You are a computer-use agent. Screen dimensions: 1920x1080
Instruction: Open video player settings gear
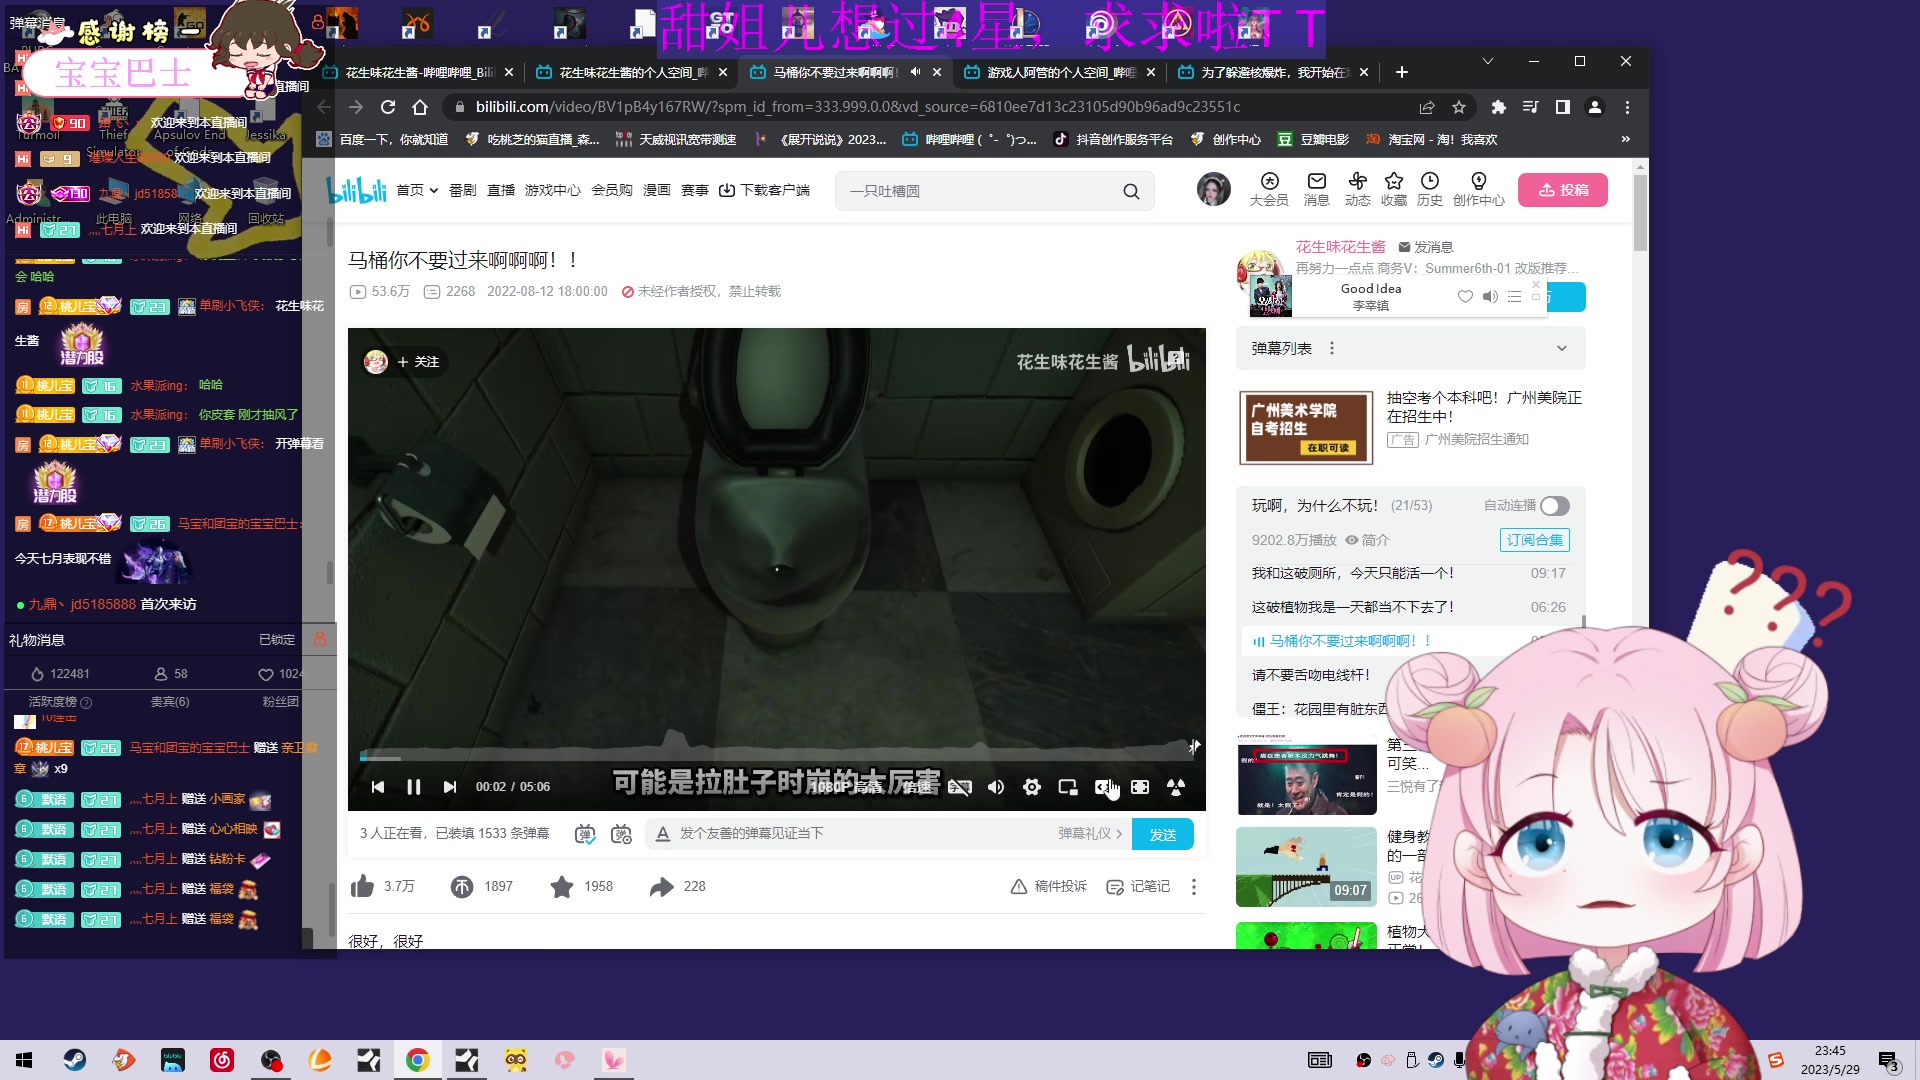[1032, 787]
